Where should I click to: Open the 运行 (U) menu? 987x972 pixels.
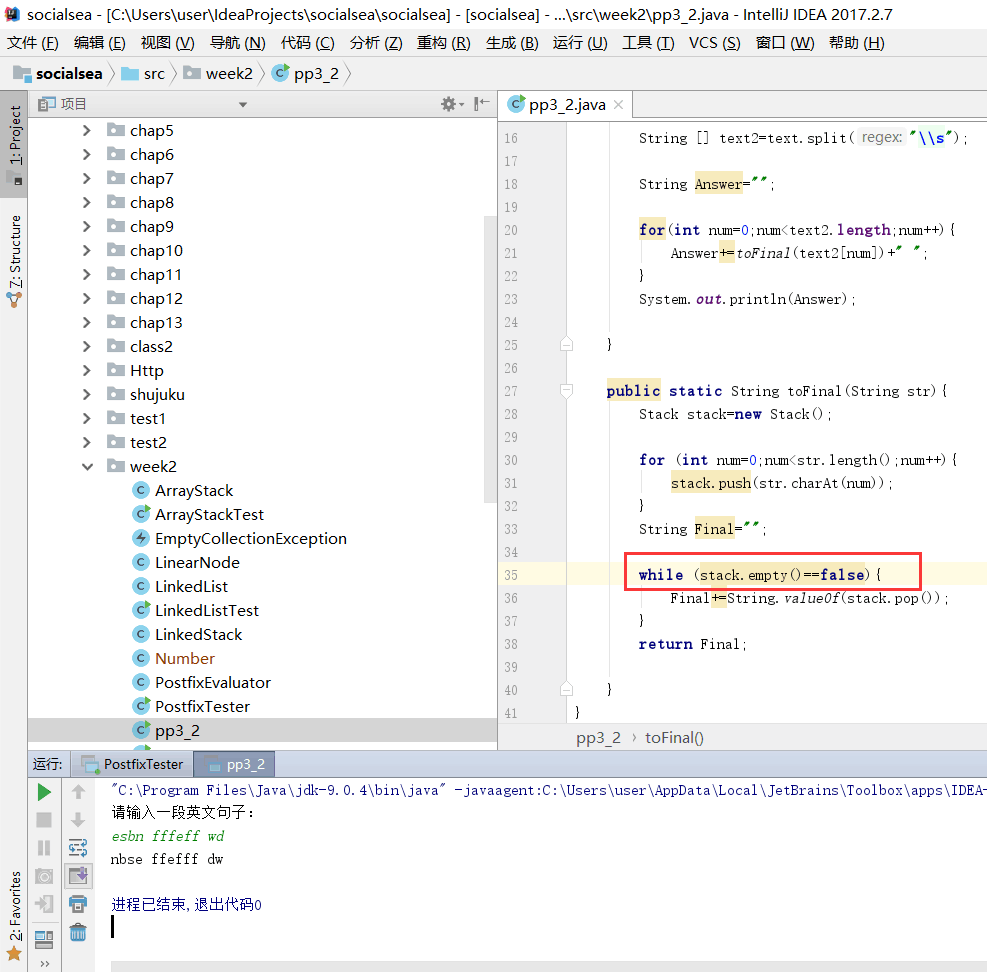coord(580,43)
